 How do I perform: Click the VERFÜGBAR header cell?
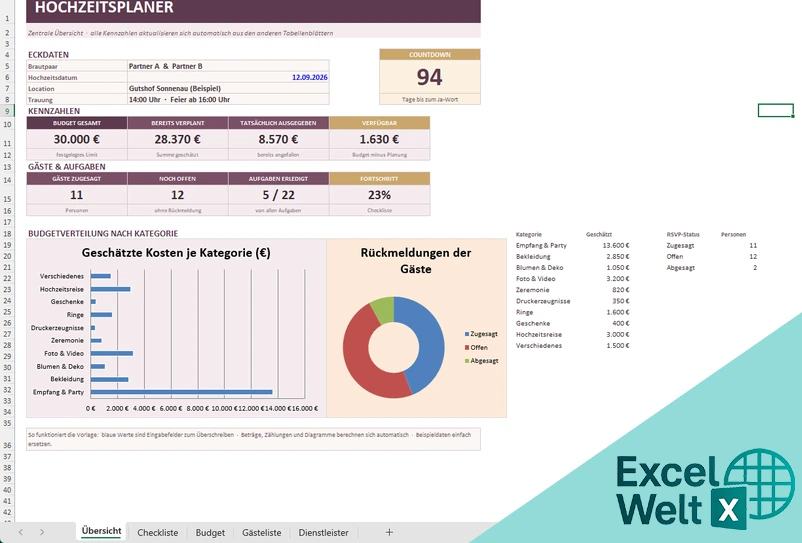click(380, 123)
